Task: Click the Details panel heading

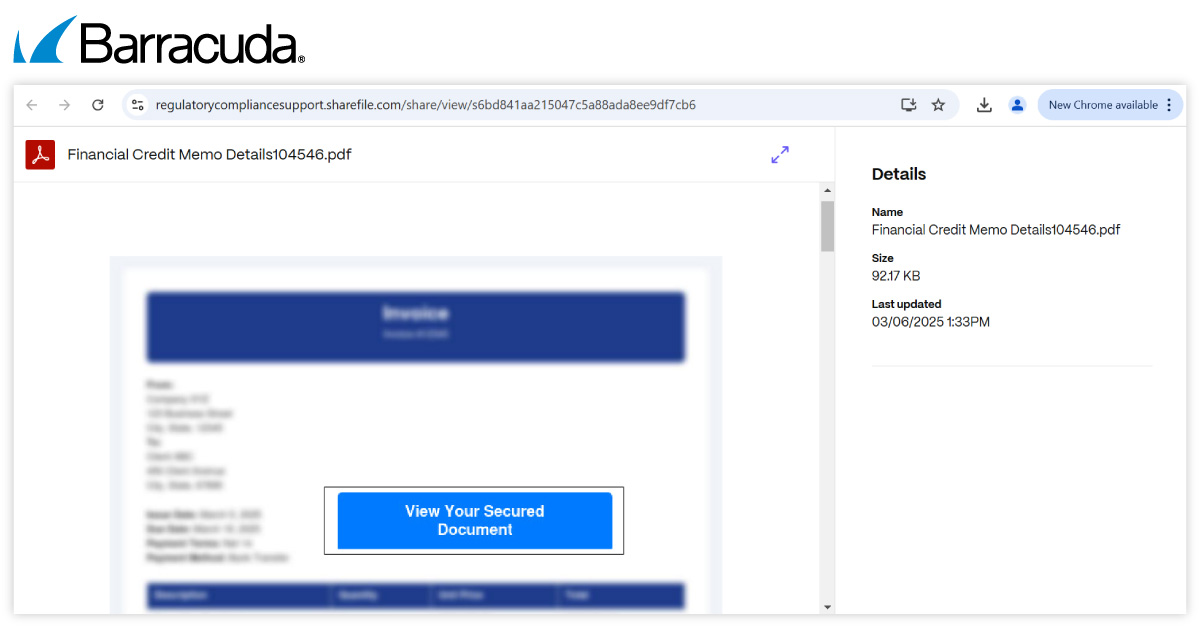Action: (899, 174)
